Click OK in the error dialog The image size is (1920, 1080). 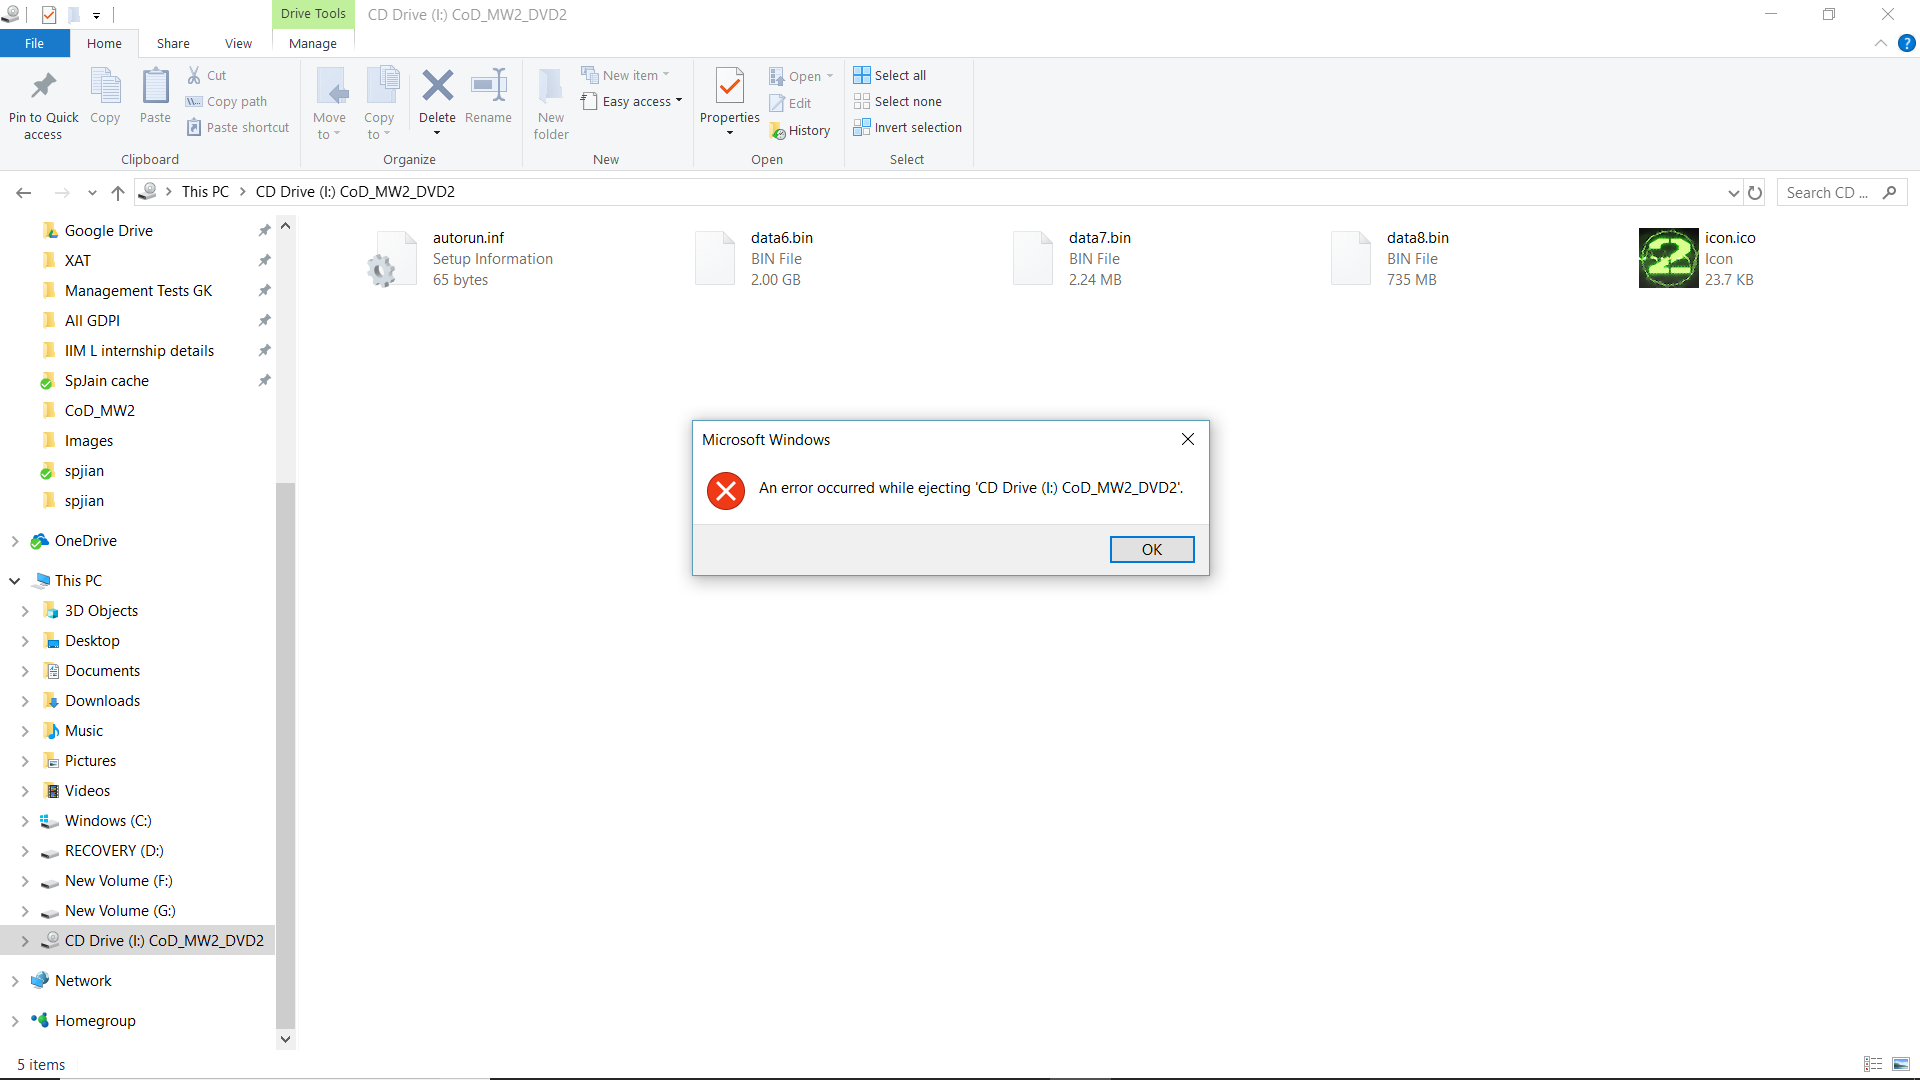click(1152, 549)
